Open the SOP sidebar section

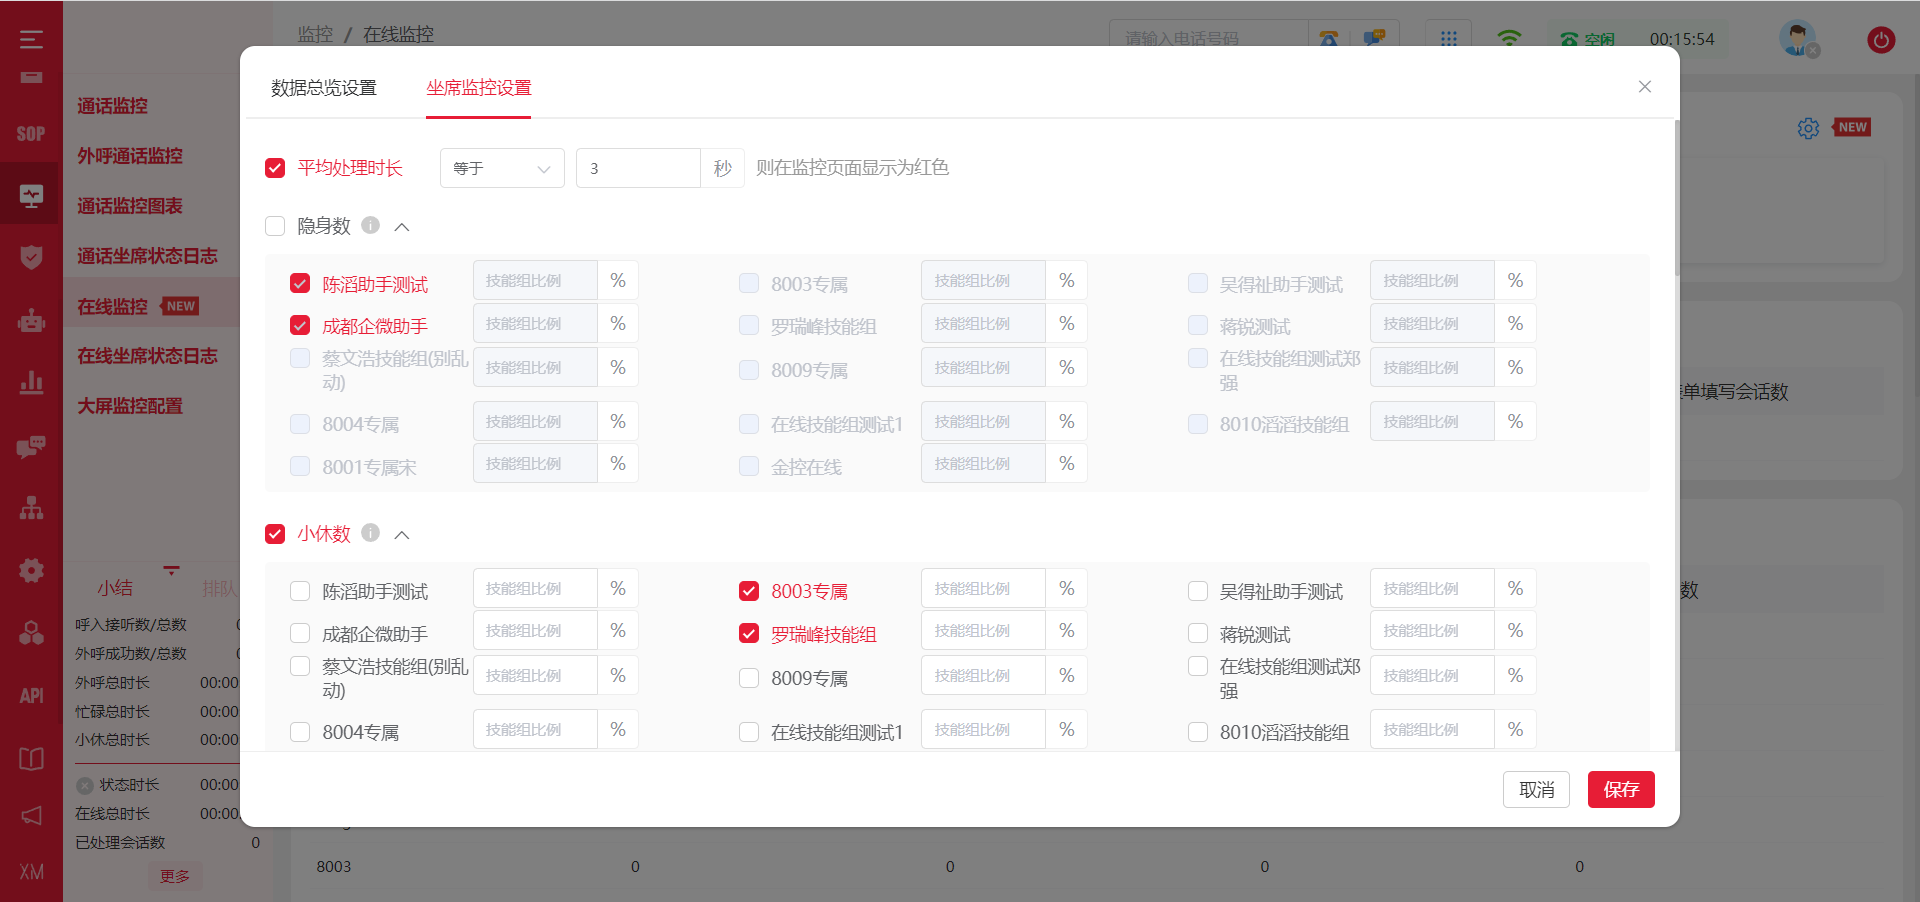31,134
